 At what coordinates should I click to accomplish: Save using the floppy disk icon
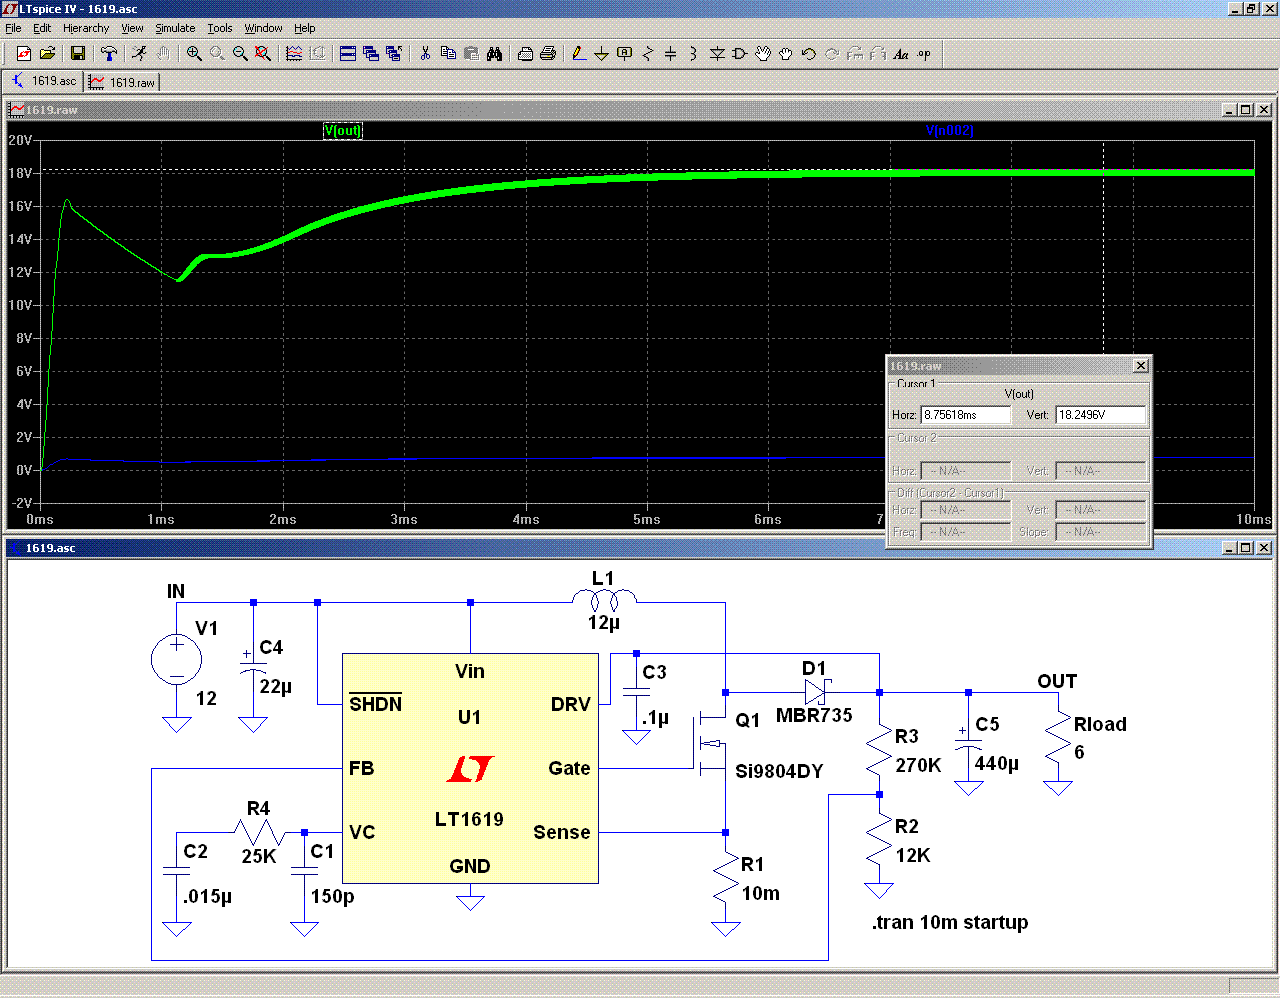pos(78,54)
